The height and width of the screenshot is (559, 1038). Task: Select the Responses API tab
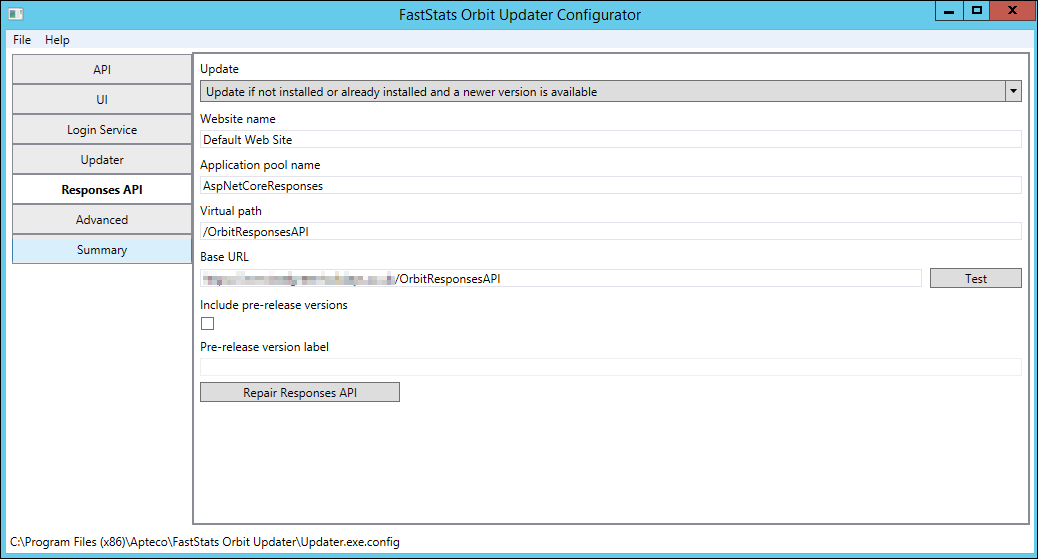tap(102, 189)
